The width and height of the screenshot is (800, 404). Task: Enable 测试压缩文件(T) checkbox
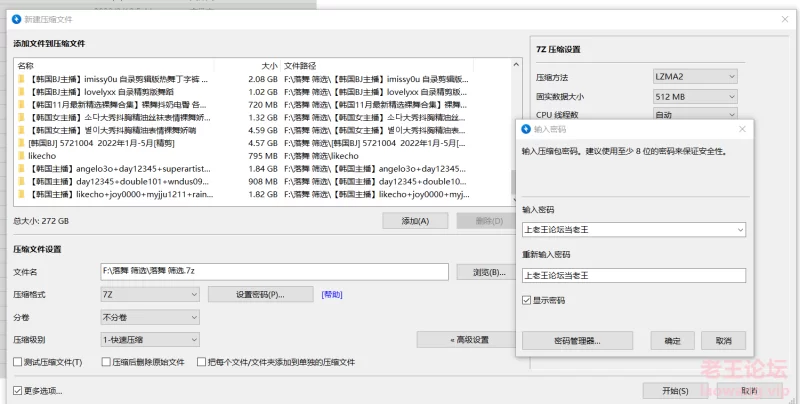click(18, 362)
